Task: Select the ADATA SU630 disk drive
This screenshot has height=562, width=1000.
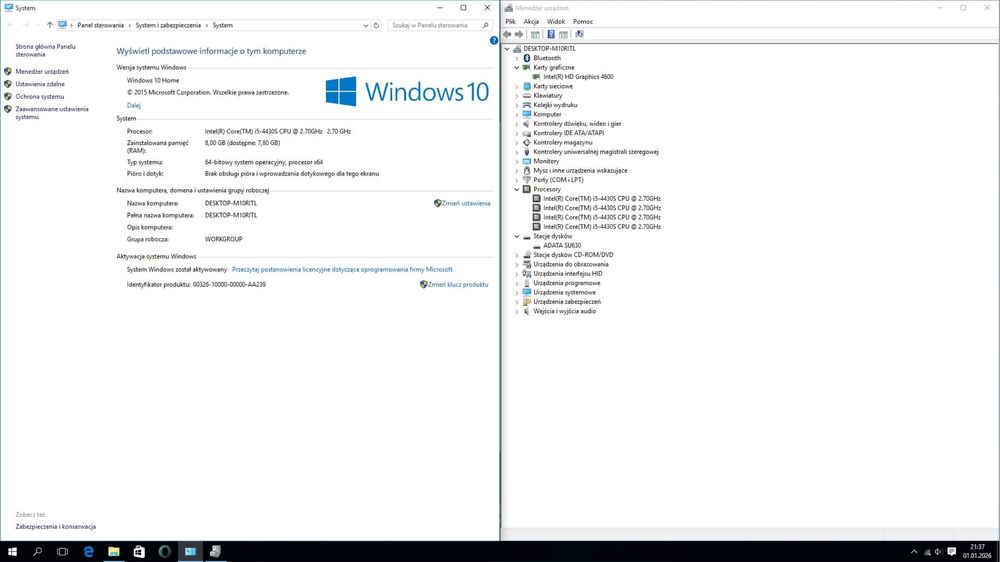Action: click(562, 246)
